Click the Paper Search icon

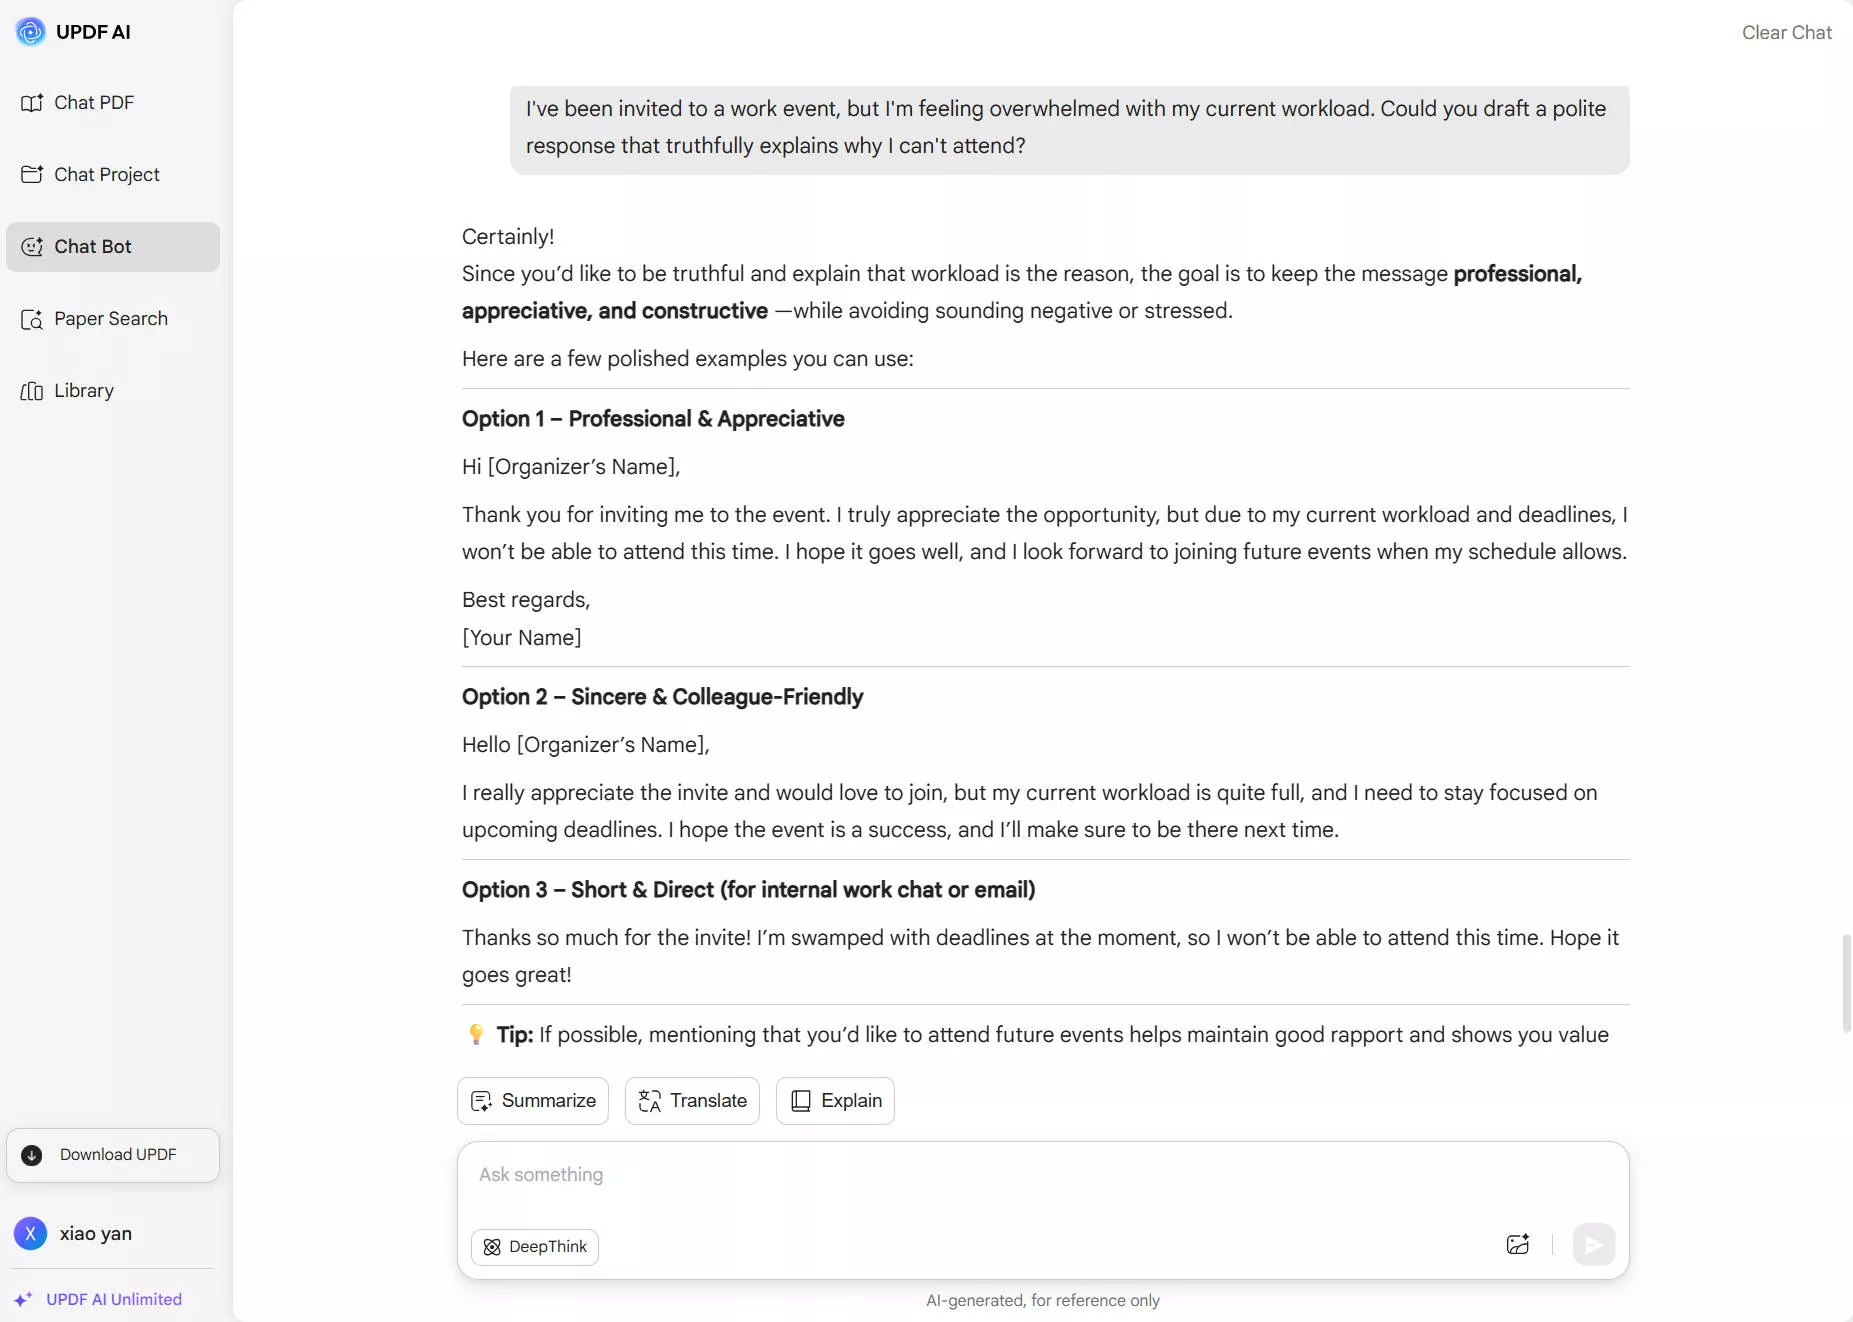(x=32, y=319)
